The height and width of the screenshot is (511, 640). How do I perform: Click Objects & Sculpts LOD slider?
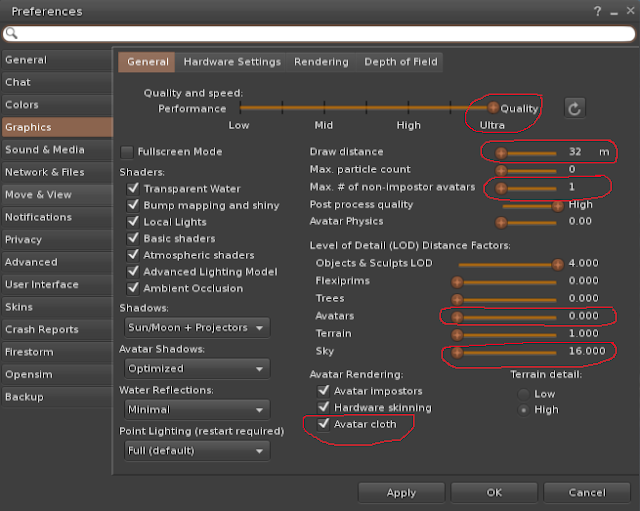(x=511, y=264)
